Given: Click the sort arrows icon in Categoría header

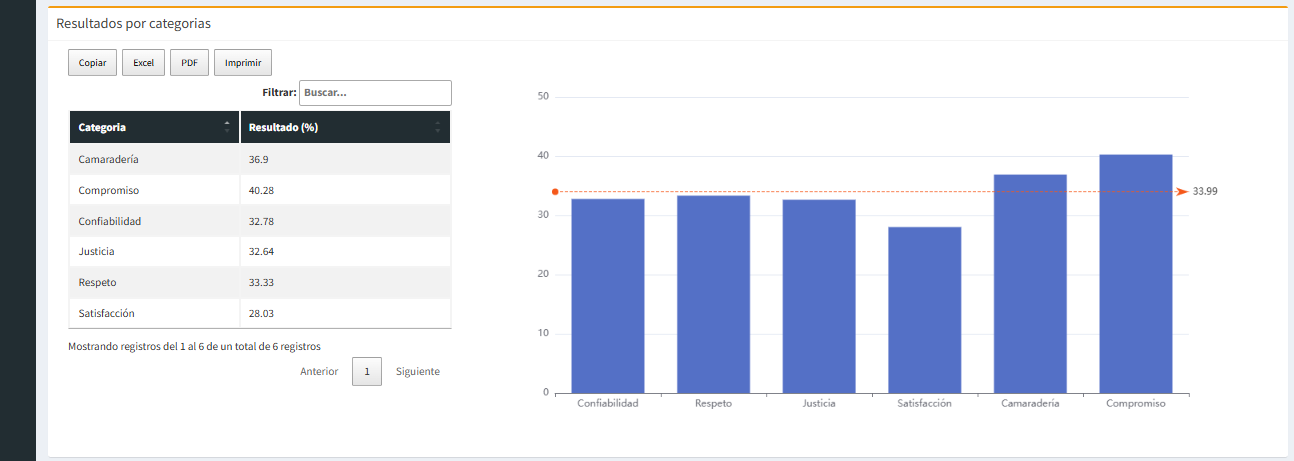Looking at the screenshot, I should (x=226, y=127).
